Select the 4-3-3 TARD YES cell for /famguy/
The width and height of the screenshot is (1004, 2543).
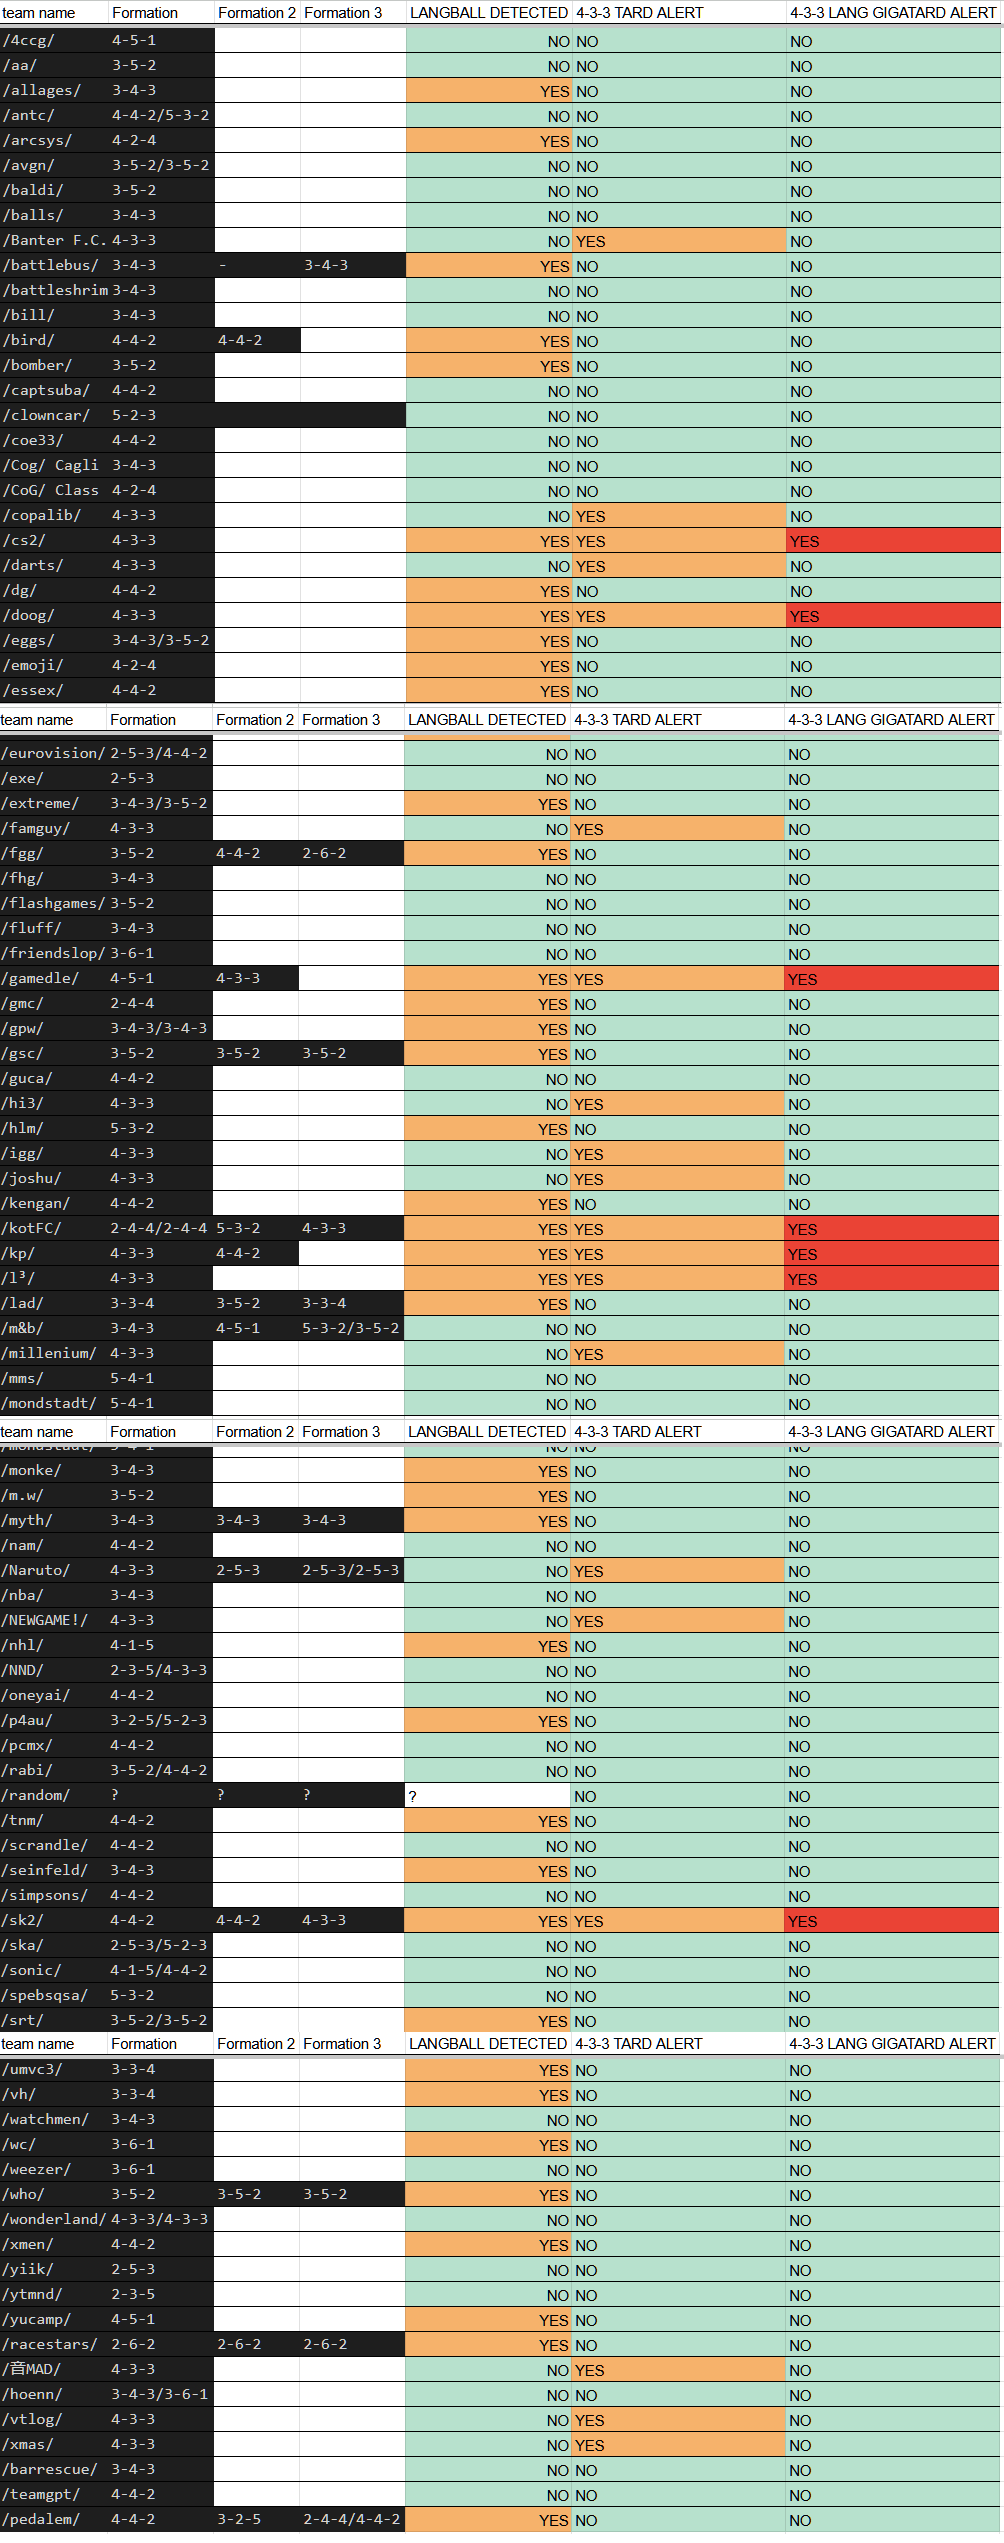pyautogui.click(x=677, y=829)
